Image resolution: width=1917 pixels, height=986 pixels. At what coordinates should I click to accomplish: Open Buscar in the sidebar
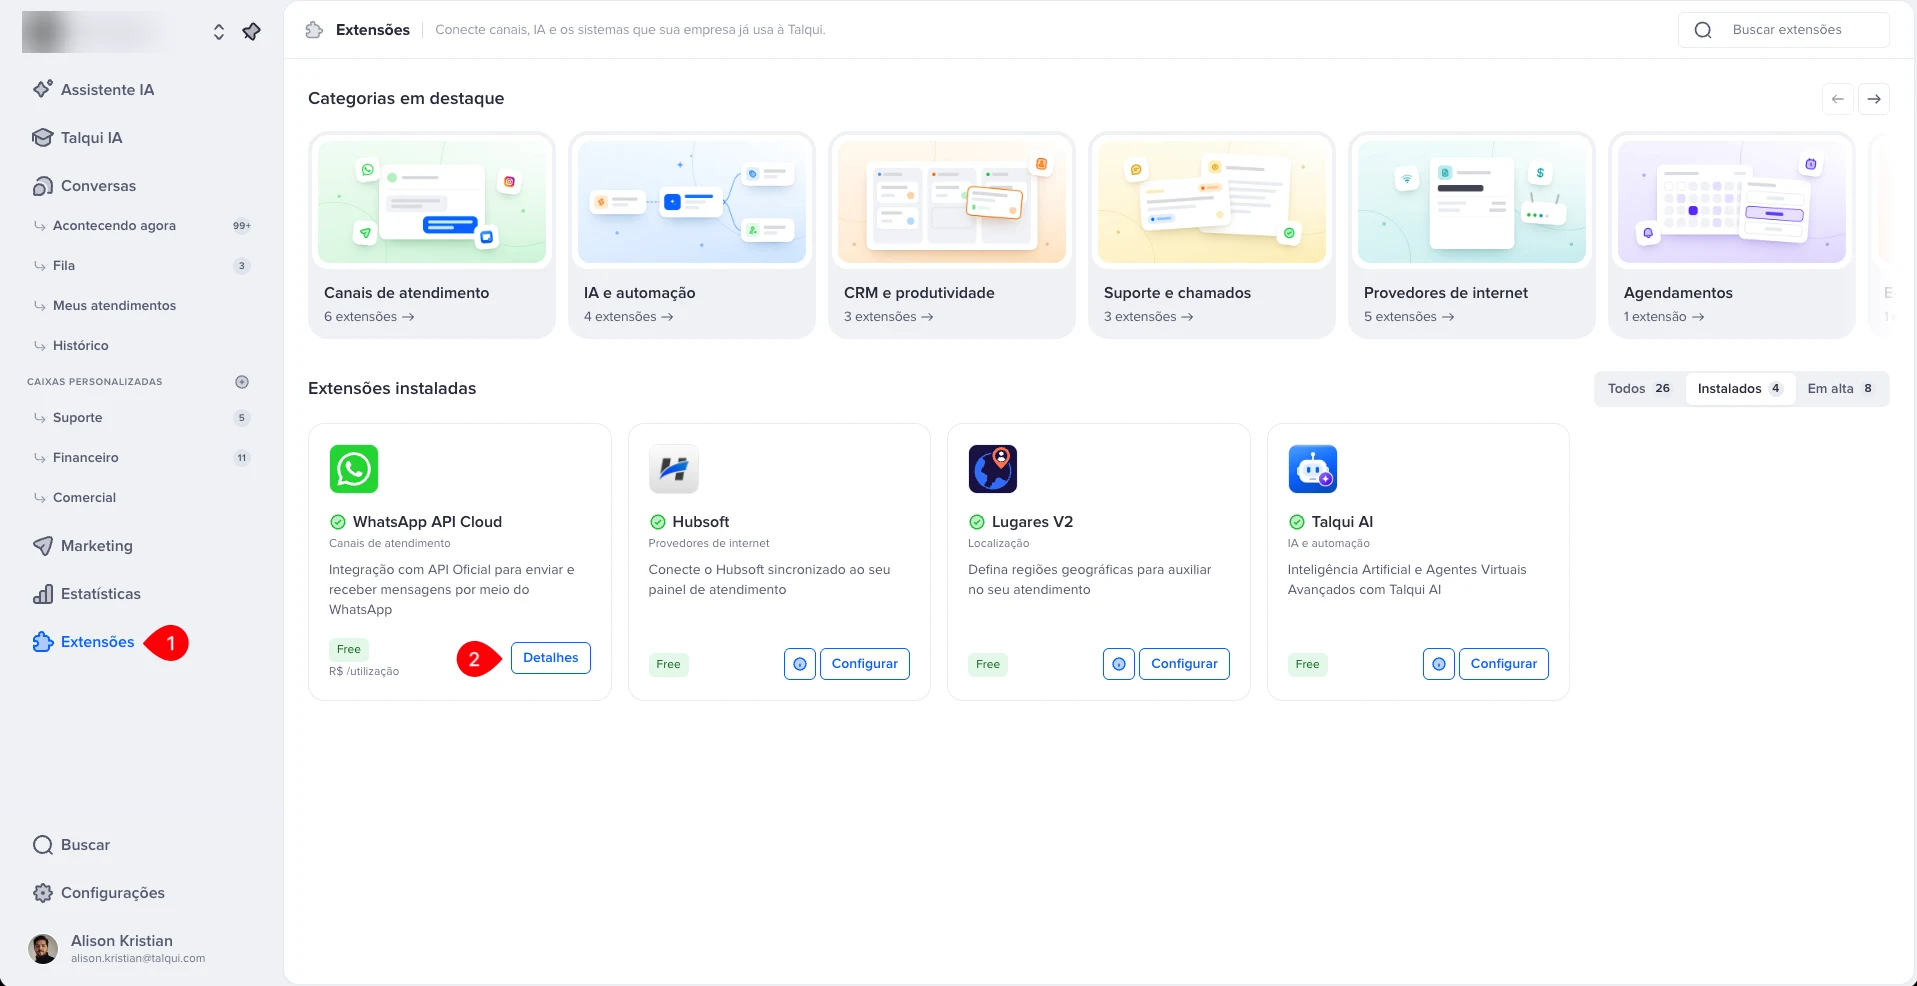[71, 845]
